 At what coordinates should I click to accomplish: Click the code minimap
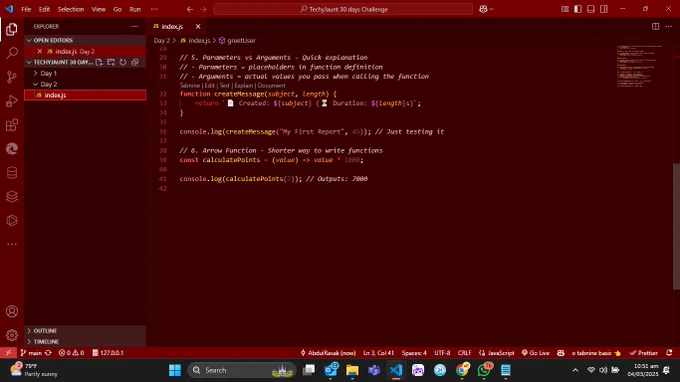pos(640,66)
